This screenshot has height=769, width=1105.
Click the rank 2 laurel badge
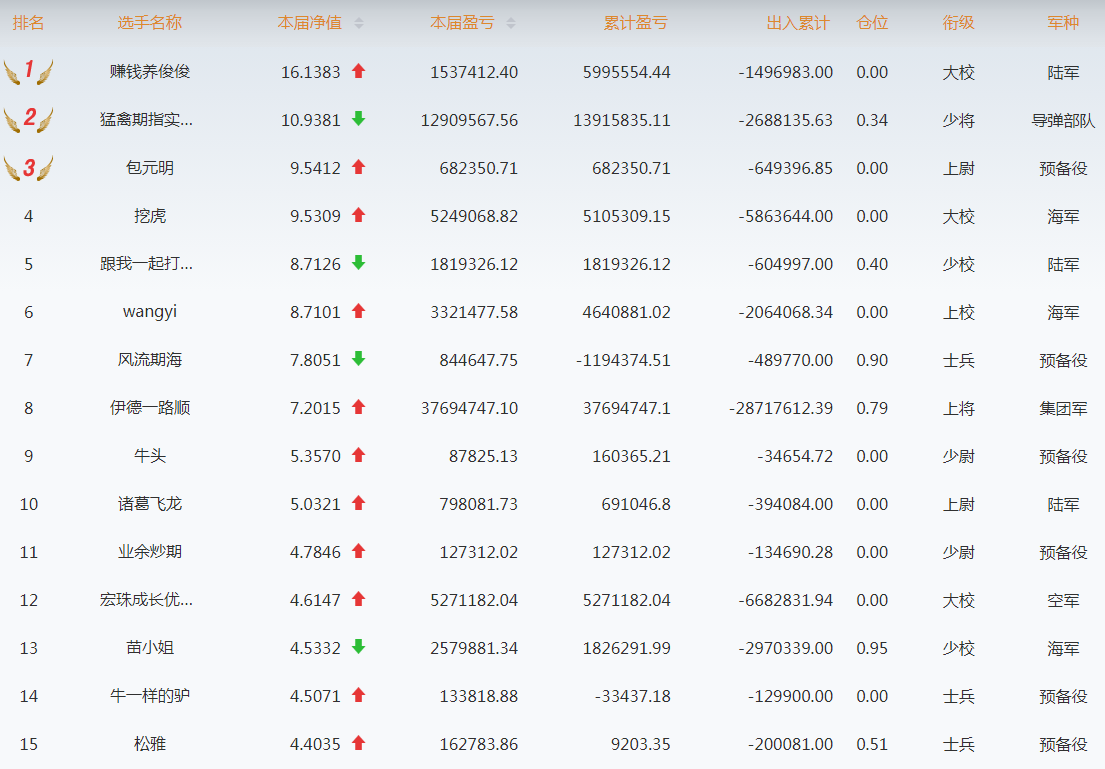[x=28, y=119]
